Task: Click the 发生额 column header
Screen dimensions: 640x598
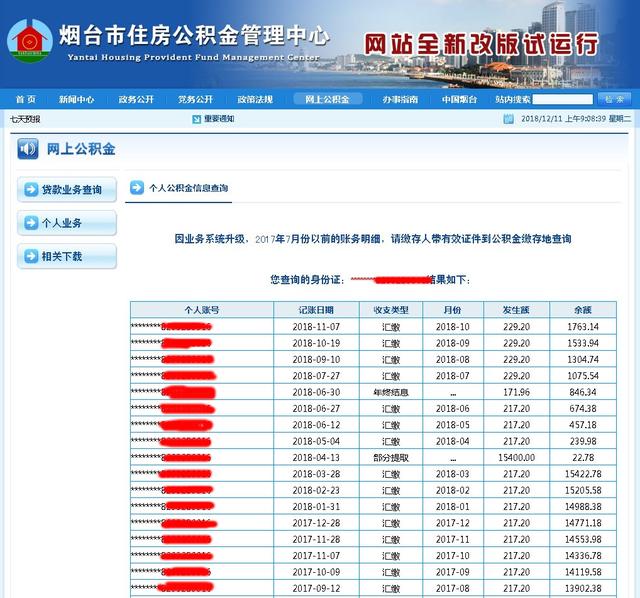Action: [516, 310]
